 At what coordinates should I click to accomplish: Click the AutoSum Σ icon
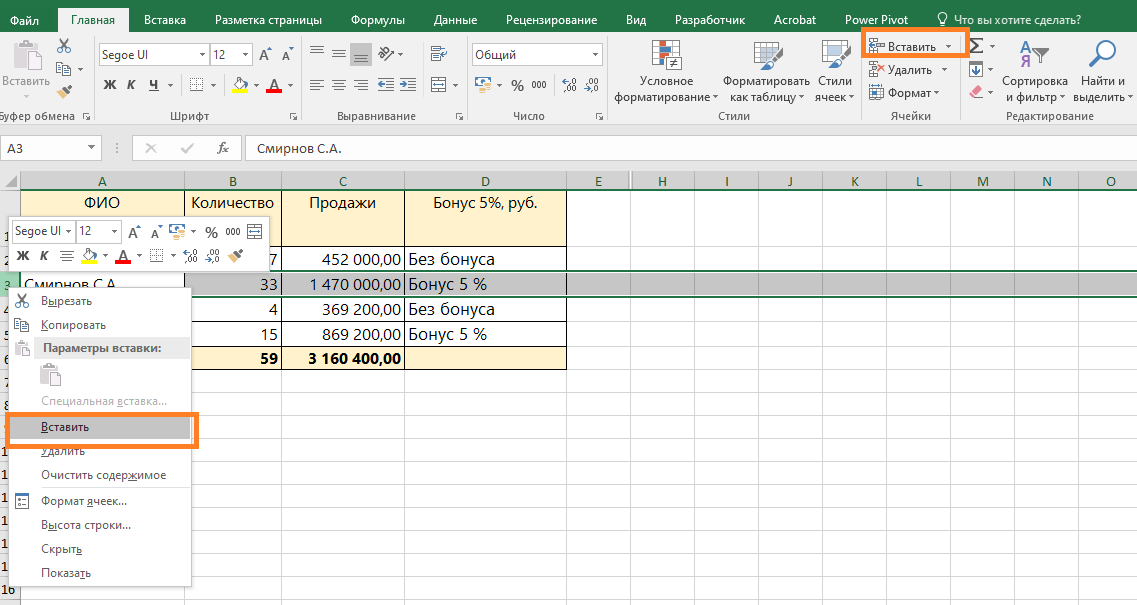click(x=975, y=43)
